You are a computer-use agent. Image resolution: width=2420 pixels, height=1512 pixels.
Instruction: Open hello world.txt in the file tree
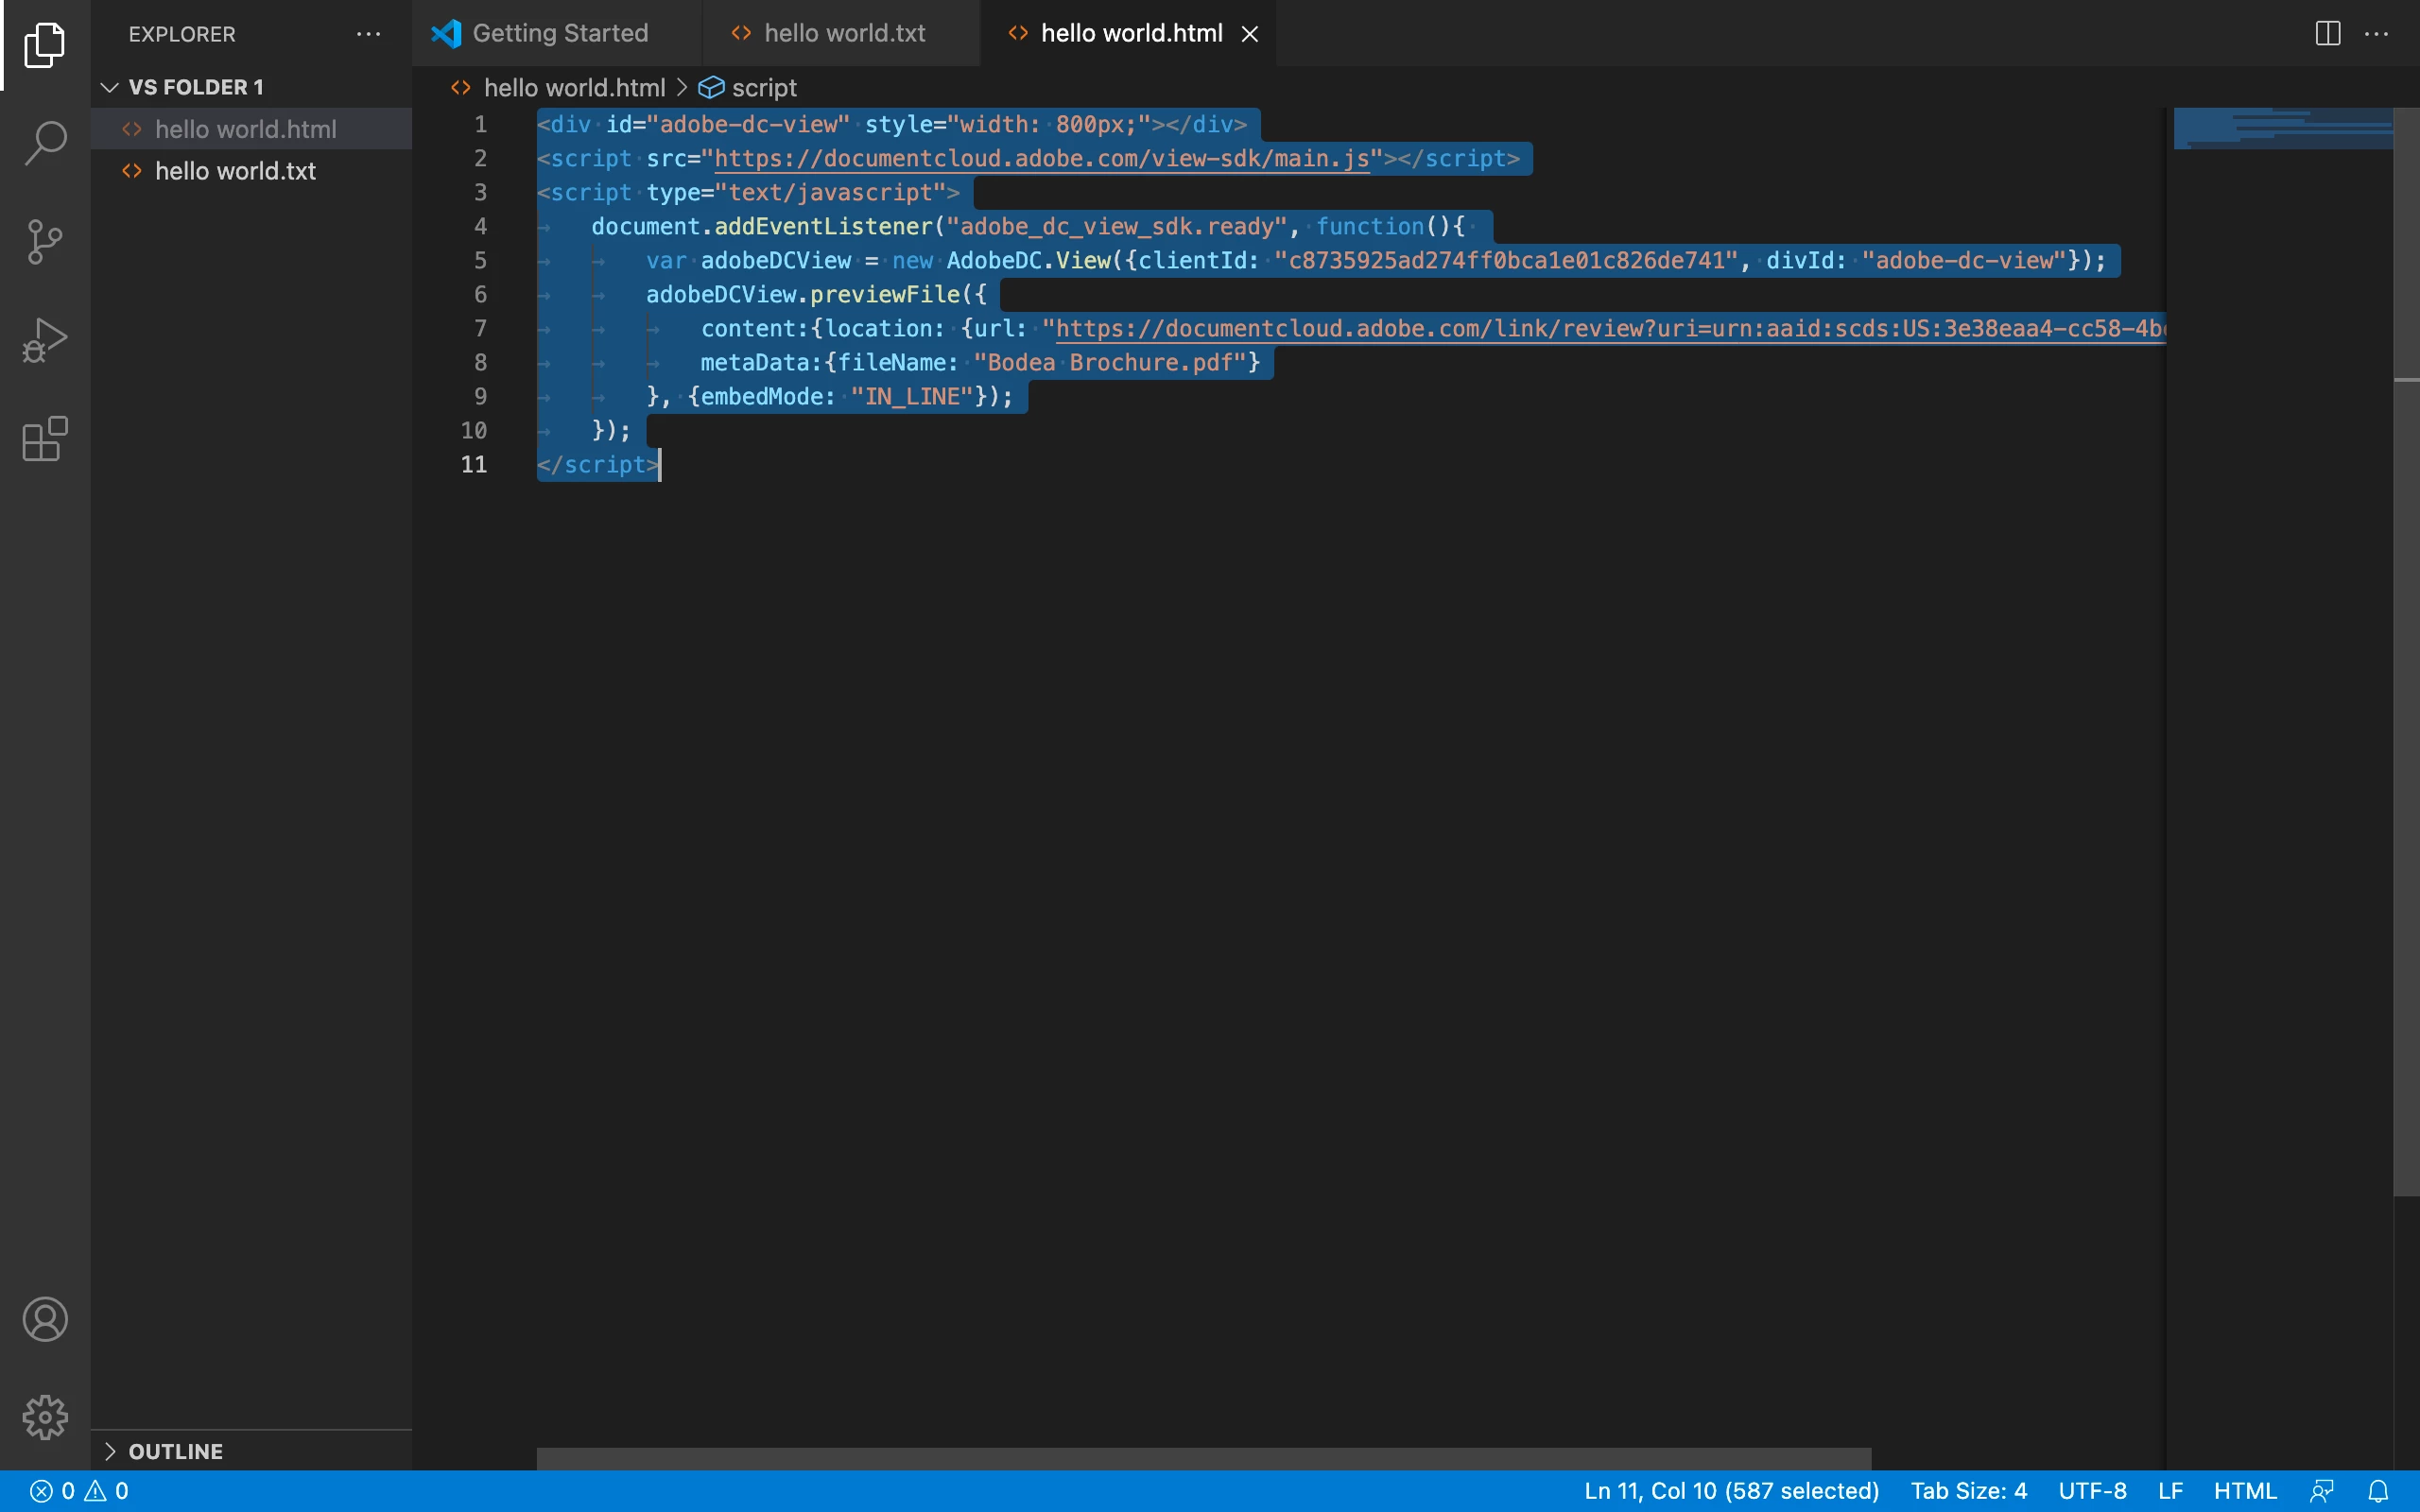point(235,171)
